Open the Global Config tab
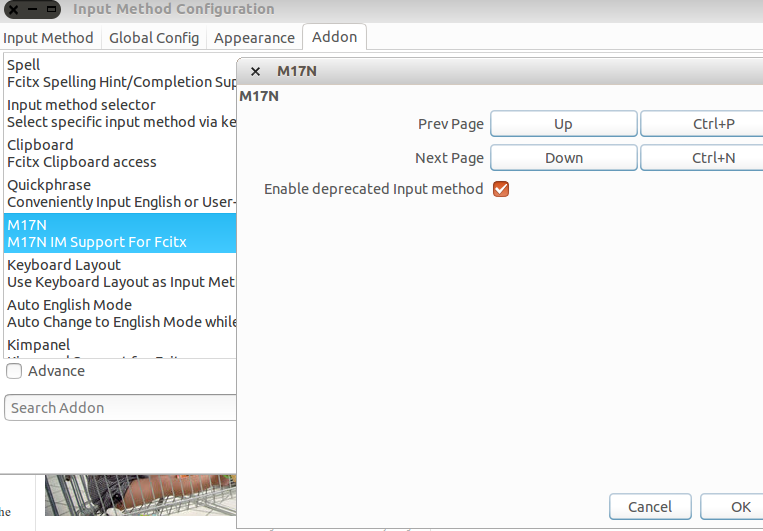This screenshot has height=531, width=763. pos(154,37)
